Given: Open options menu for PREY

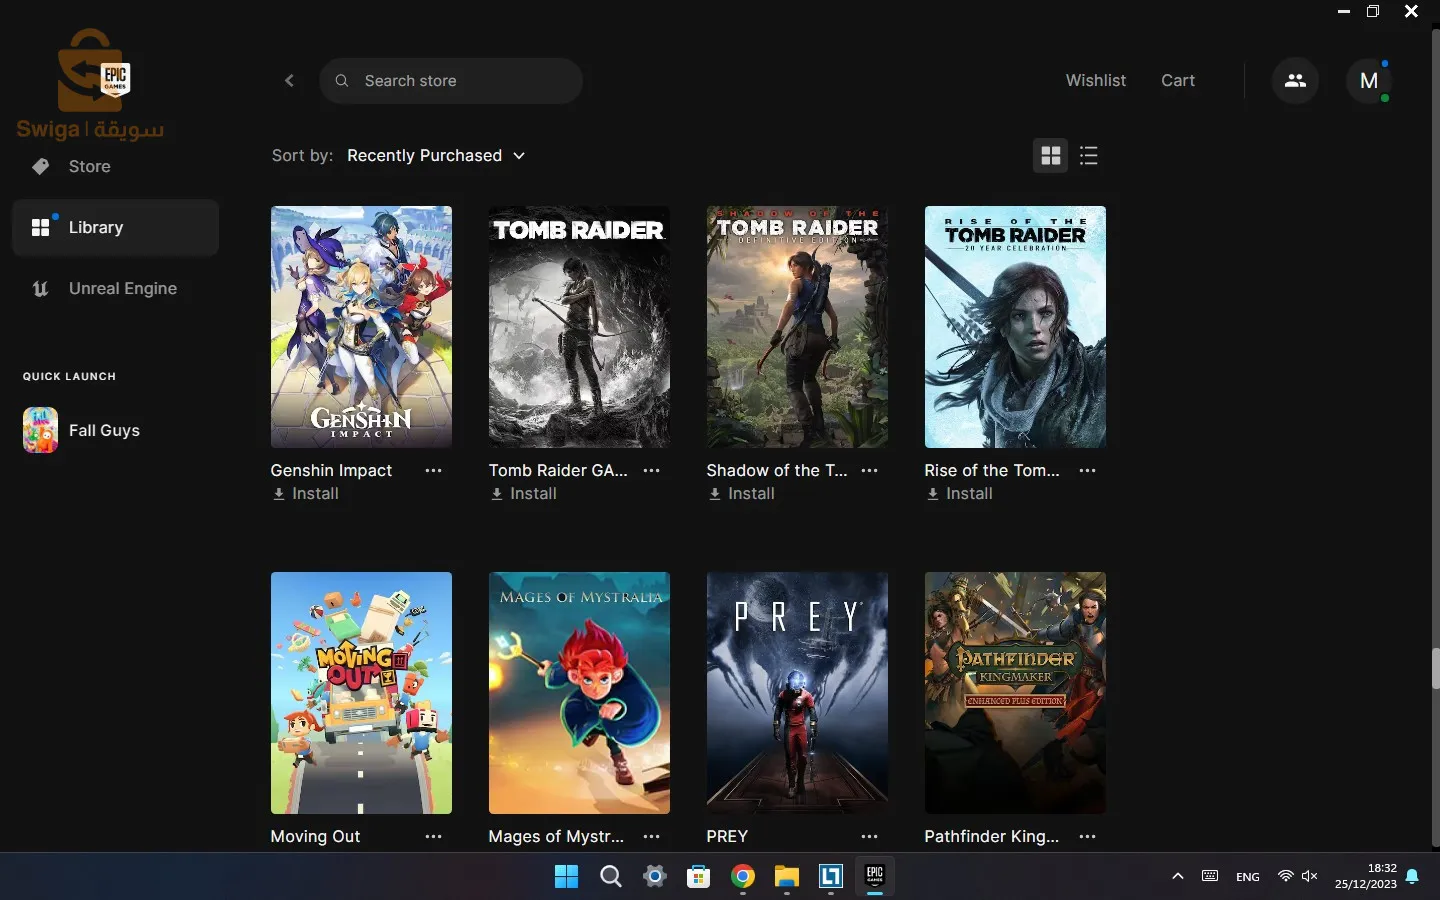Looking at the screenshot, I should (870, 837).
